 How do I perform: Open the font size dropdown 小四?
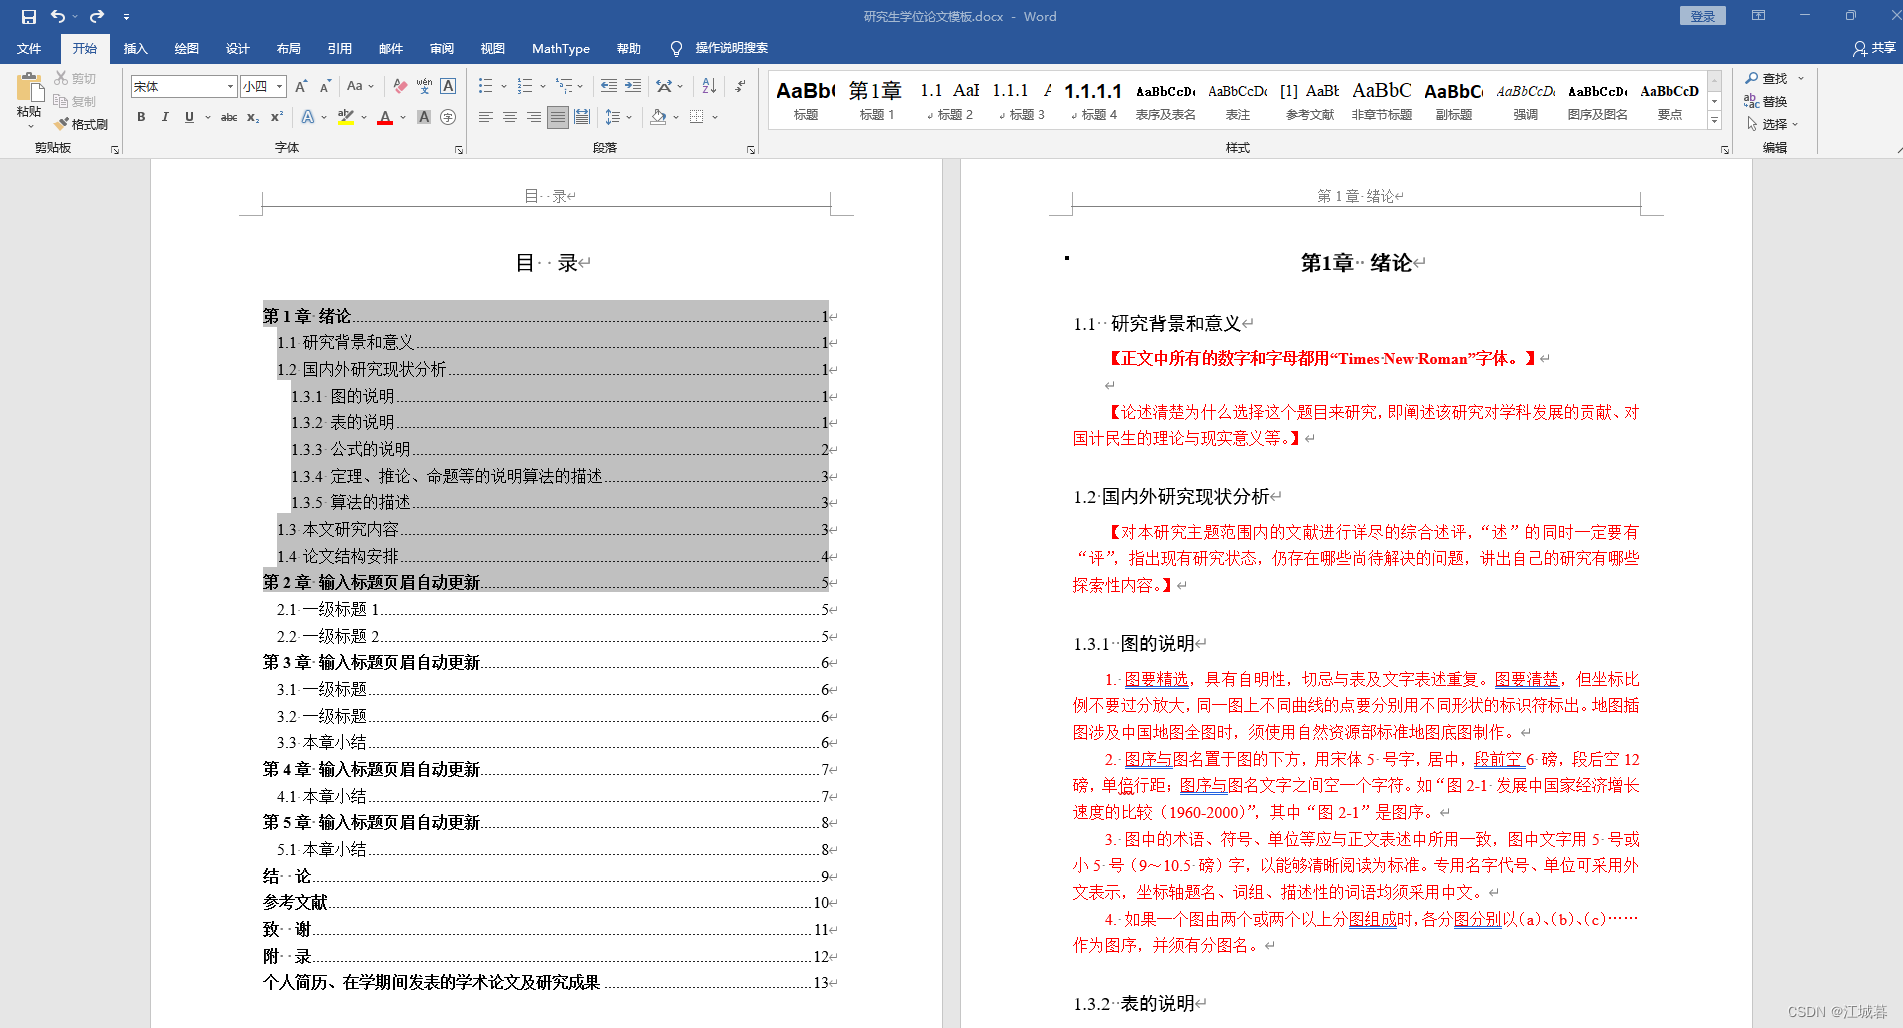coord(280,87)
